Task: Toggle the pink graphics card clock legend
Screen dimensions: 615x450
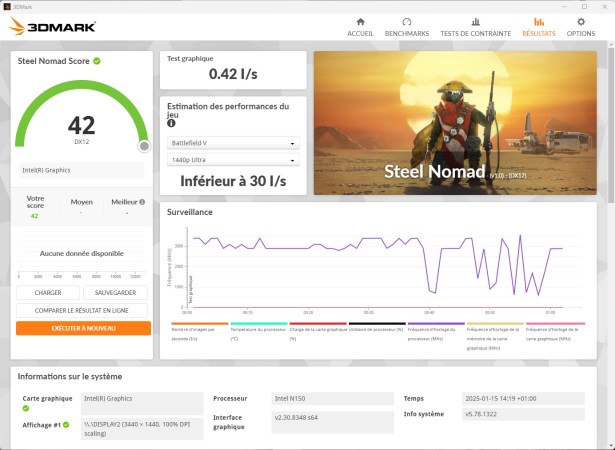Action: click(x=555, y=332)
